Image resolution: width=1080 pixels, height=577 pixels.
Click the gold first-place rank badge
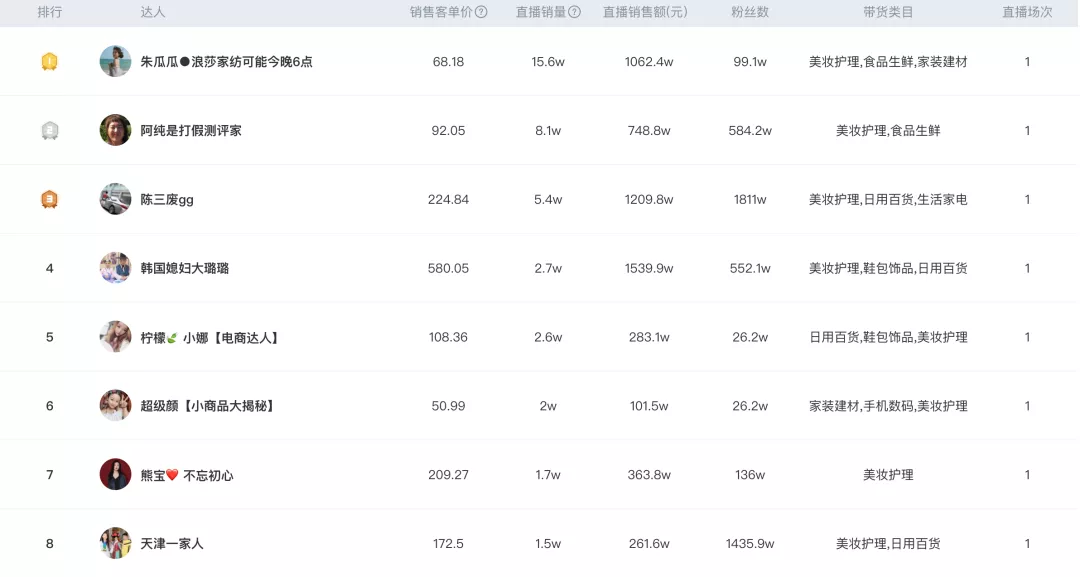coord(50,62)
